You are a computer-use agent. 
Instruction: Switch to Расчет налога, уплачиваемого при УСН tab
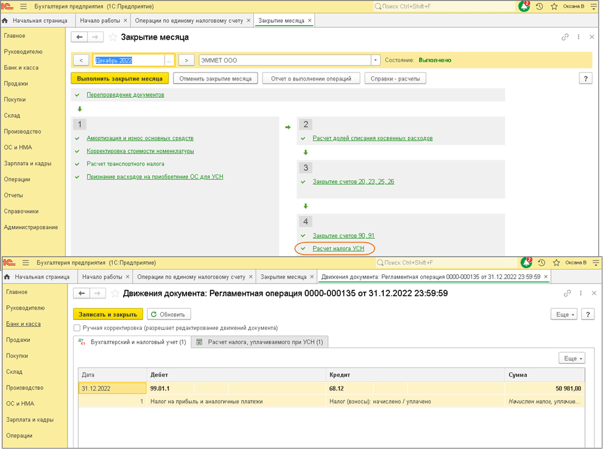(260, 342)
